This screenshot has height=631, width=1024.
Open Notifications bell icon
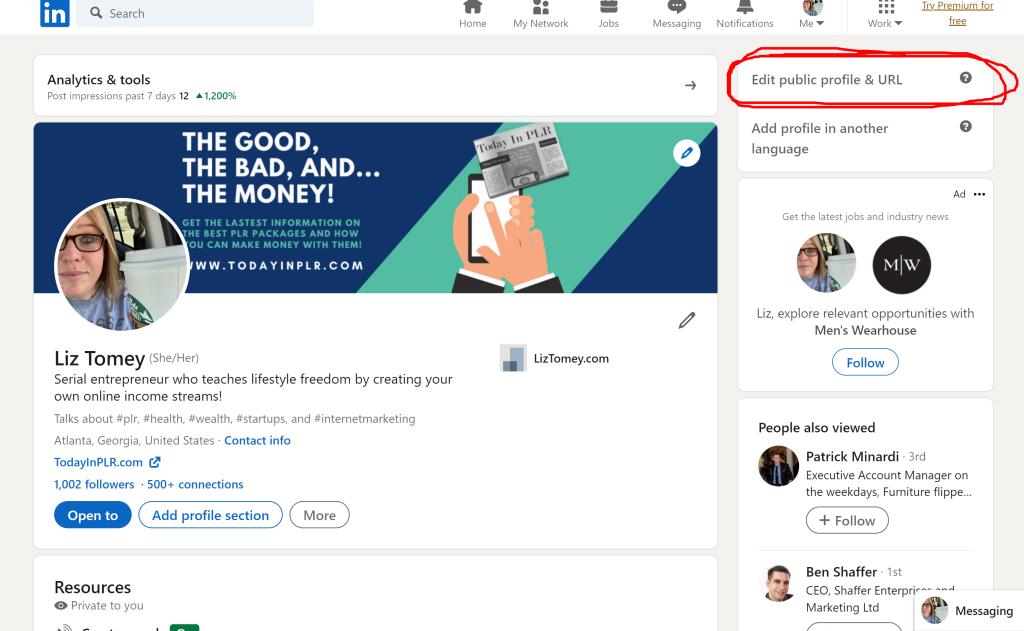[744, 7]
